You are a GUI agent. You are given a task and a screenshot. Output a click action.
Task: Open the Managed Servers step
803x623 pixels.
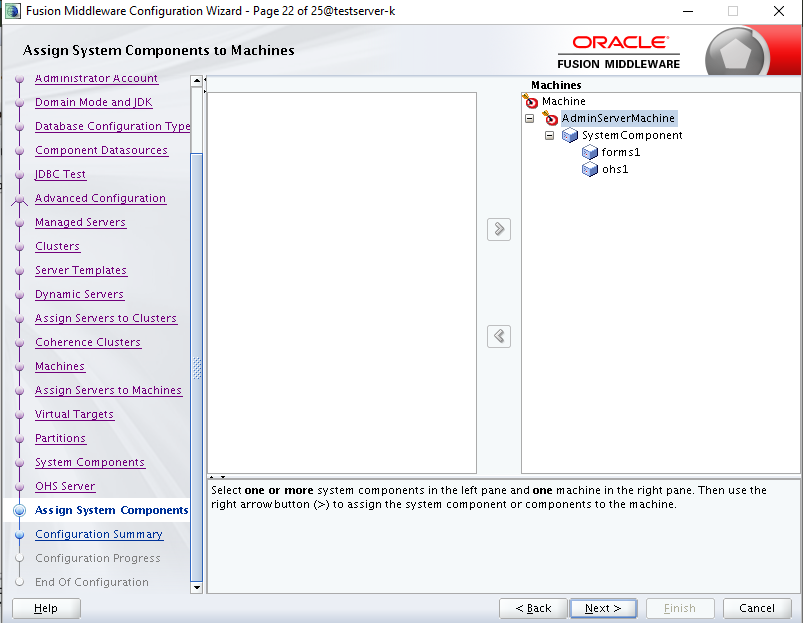(x=80, y=223)
